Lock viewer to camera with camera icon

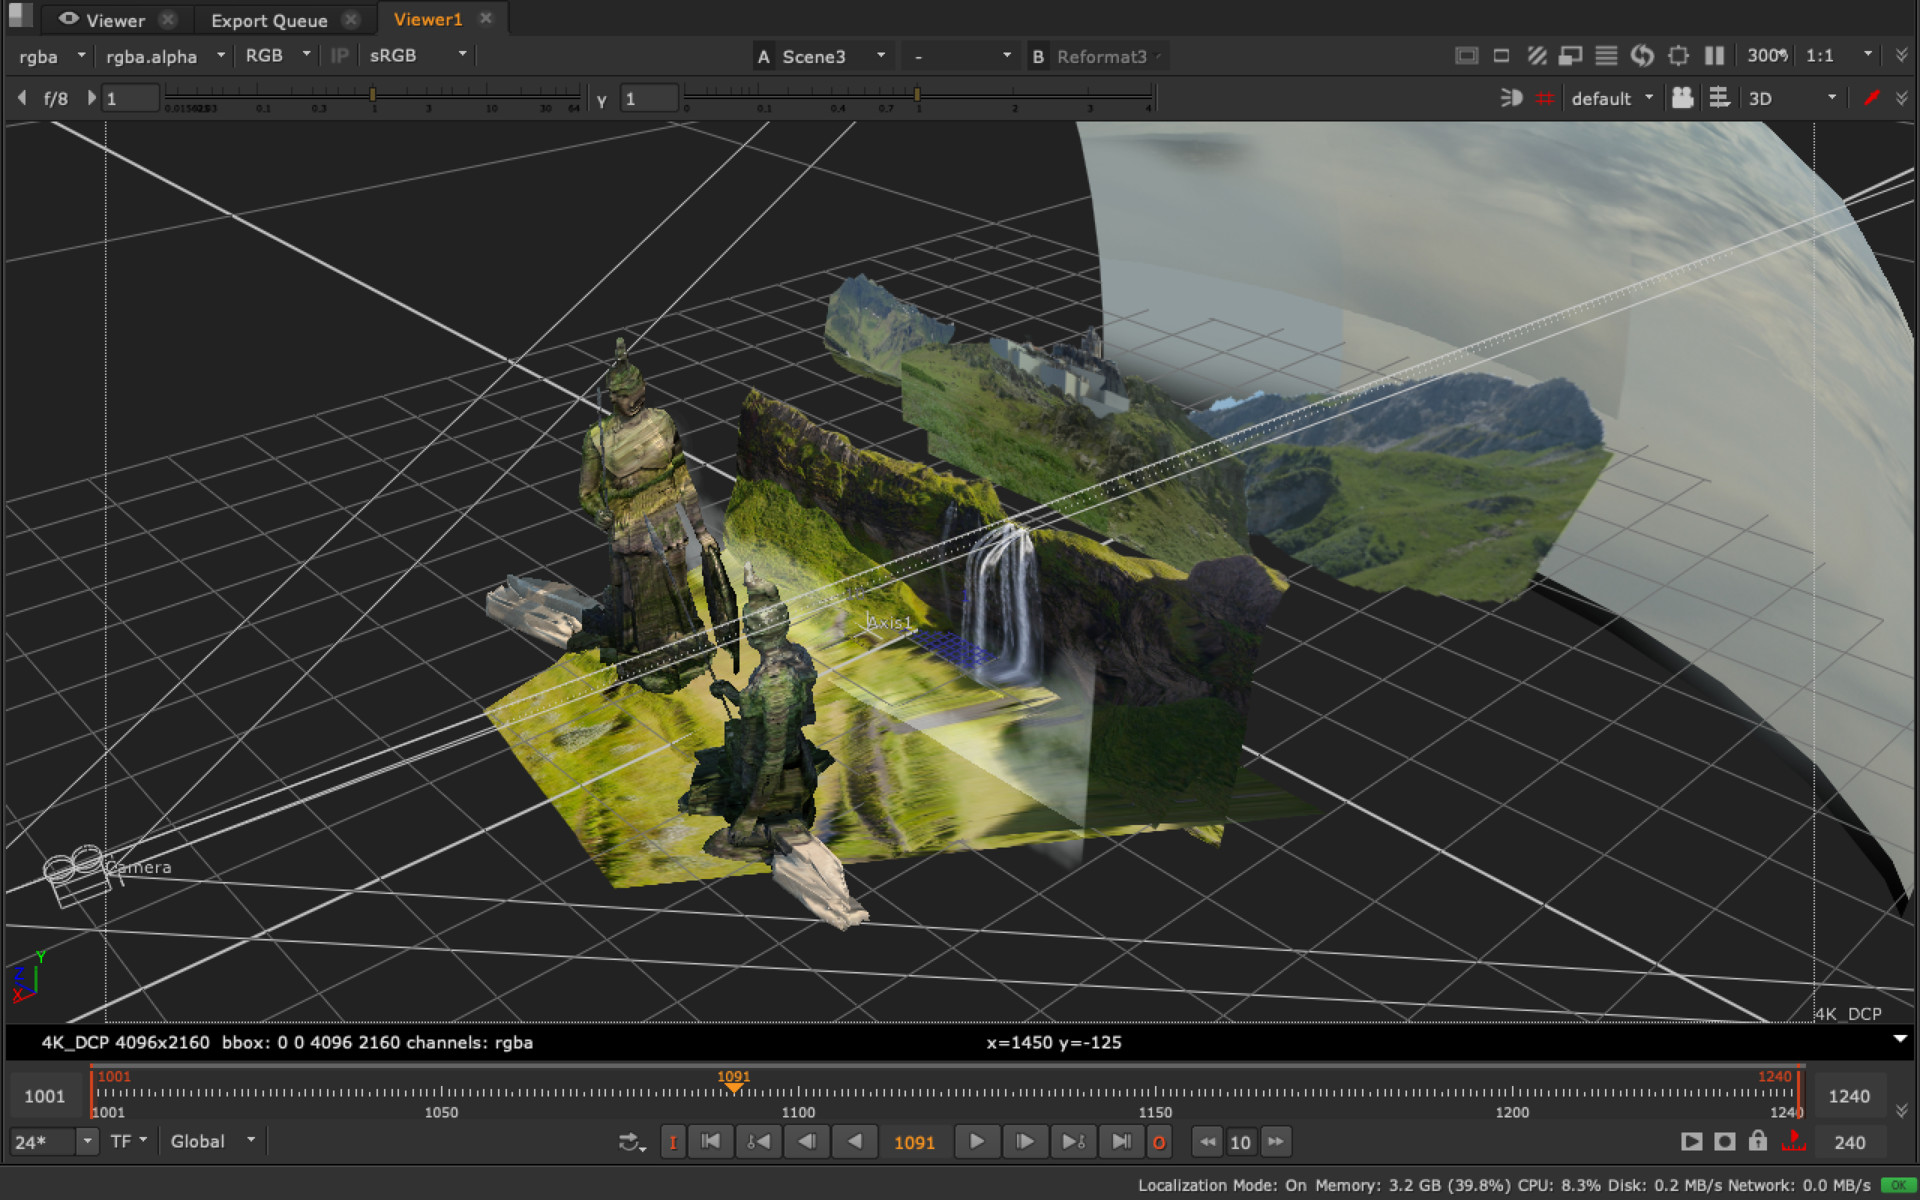tap(1682, 98)
